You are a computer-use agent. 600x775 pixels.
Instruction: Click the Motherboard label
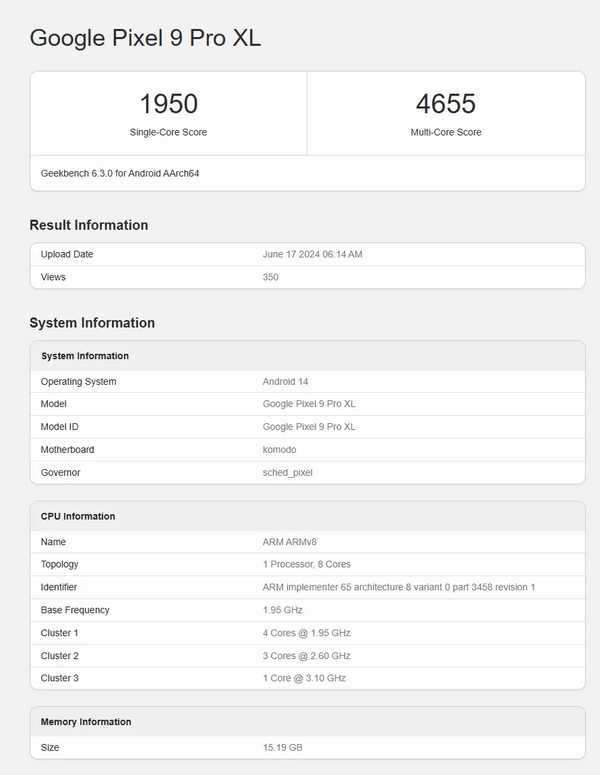67,449
